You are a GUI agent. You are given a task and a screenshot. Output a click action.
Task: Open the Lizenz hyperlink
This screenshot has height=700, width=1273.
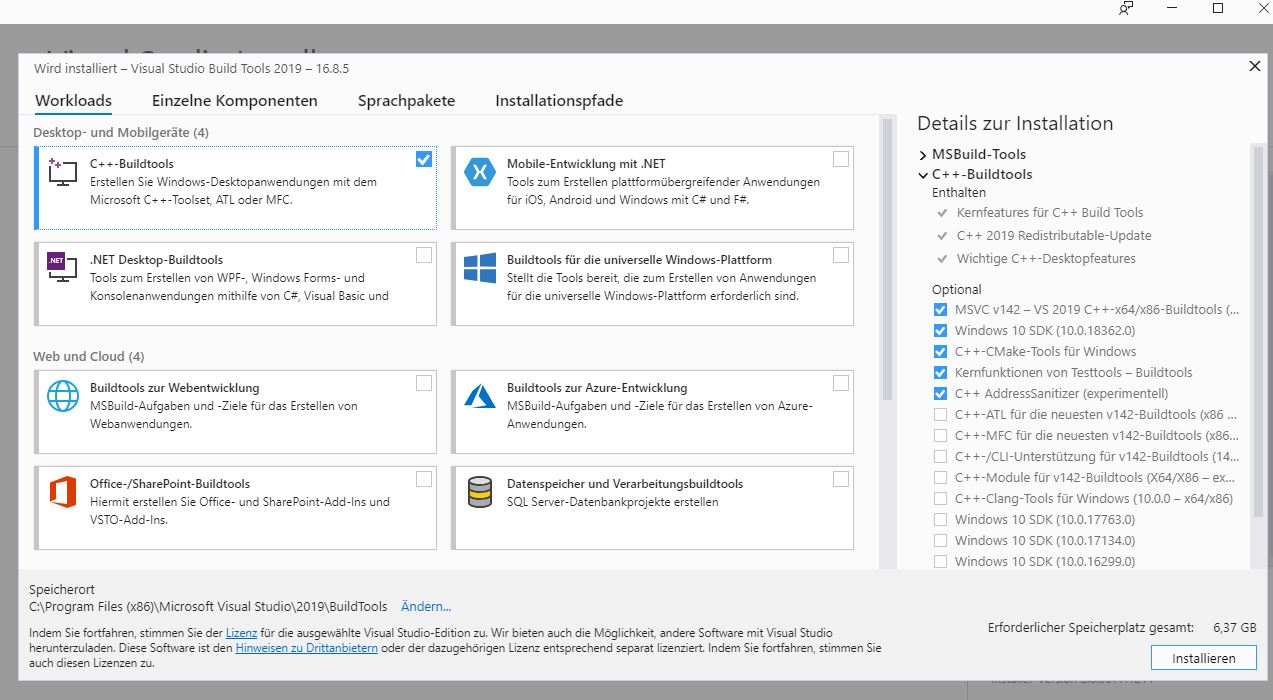tap(241, 633)
